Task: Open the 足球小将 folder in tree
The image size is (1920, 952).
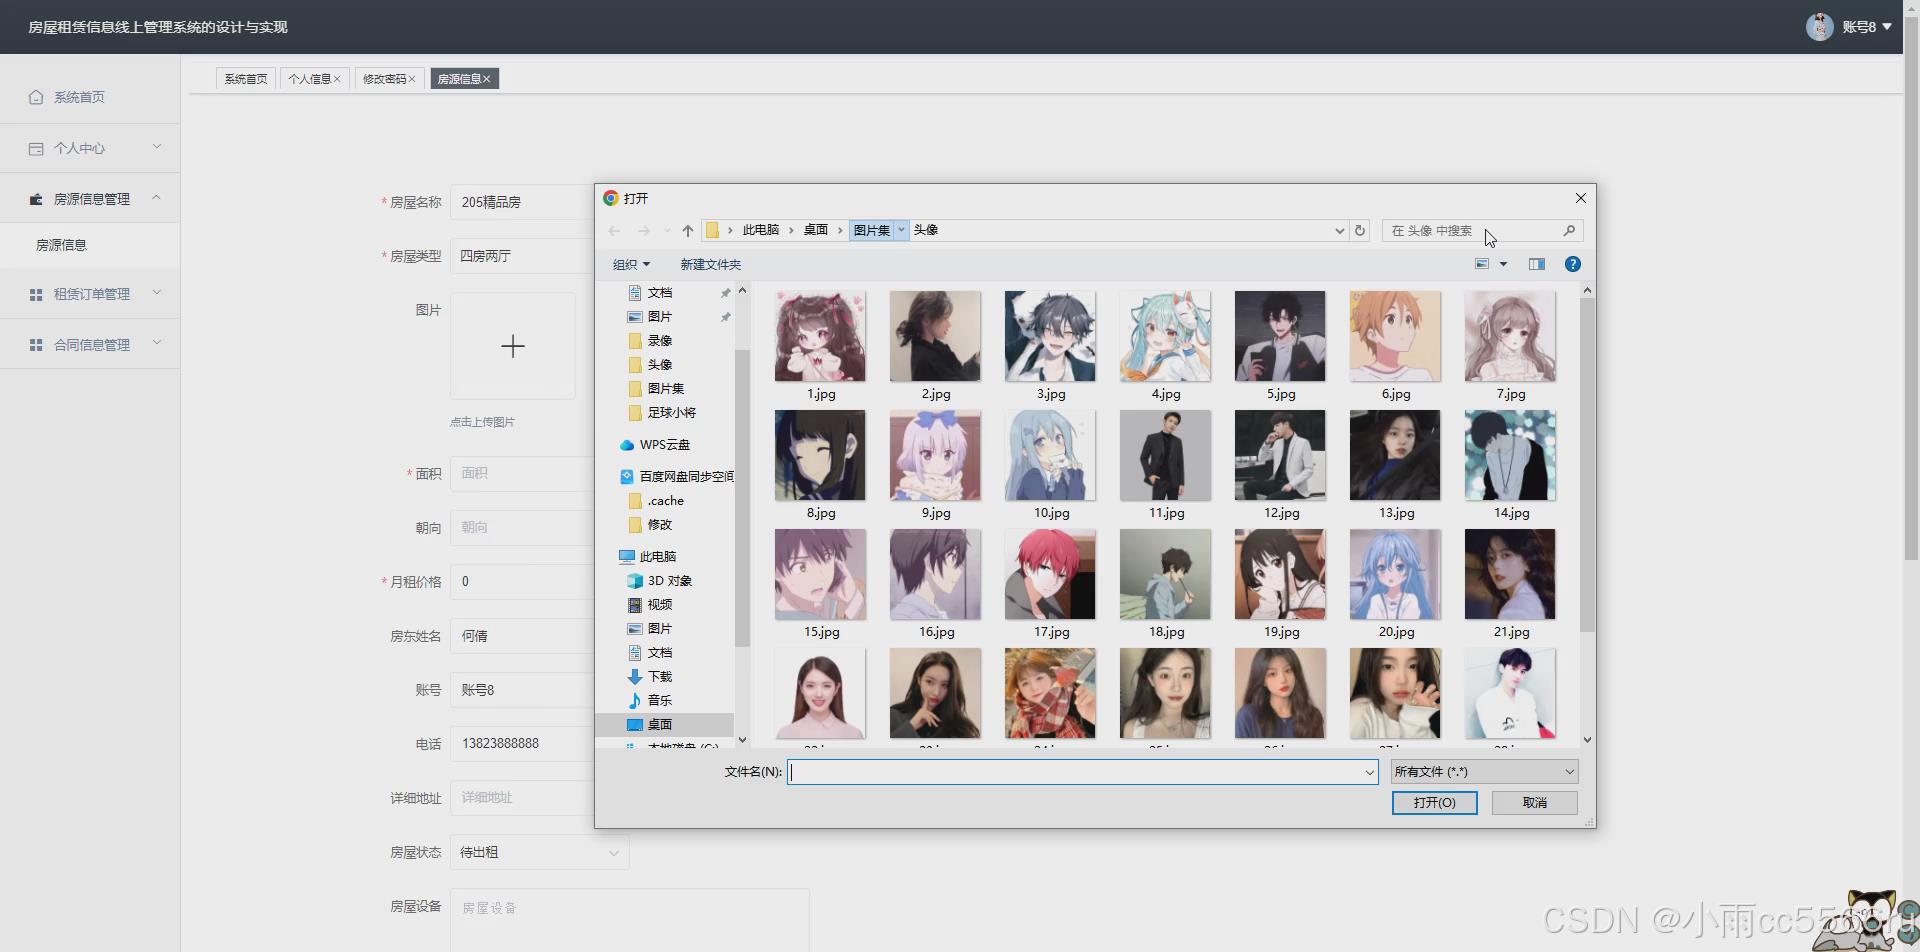Action: coord(661,413)
